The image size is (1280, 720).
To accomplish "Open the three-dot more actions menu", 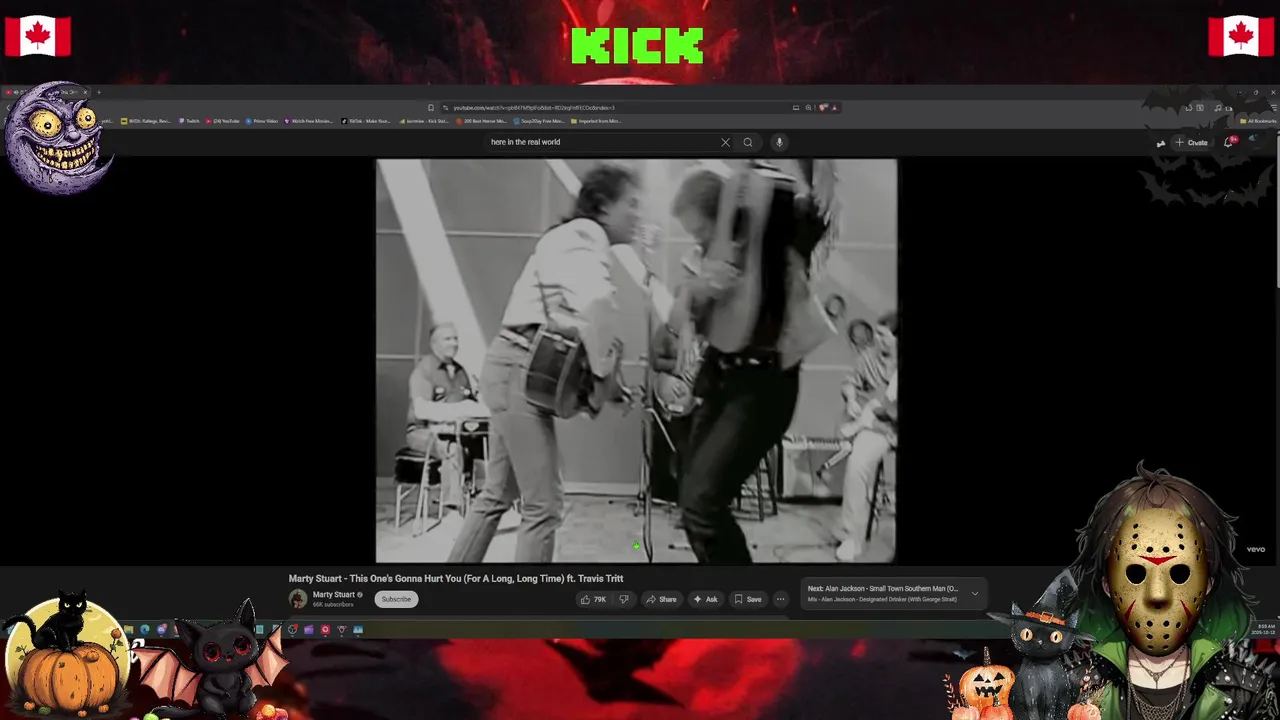I will pyautogui.click(x=781, y=599).
